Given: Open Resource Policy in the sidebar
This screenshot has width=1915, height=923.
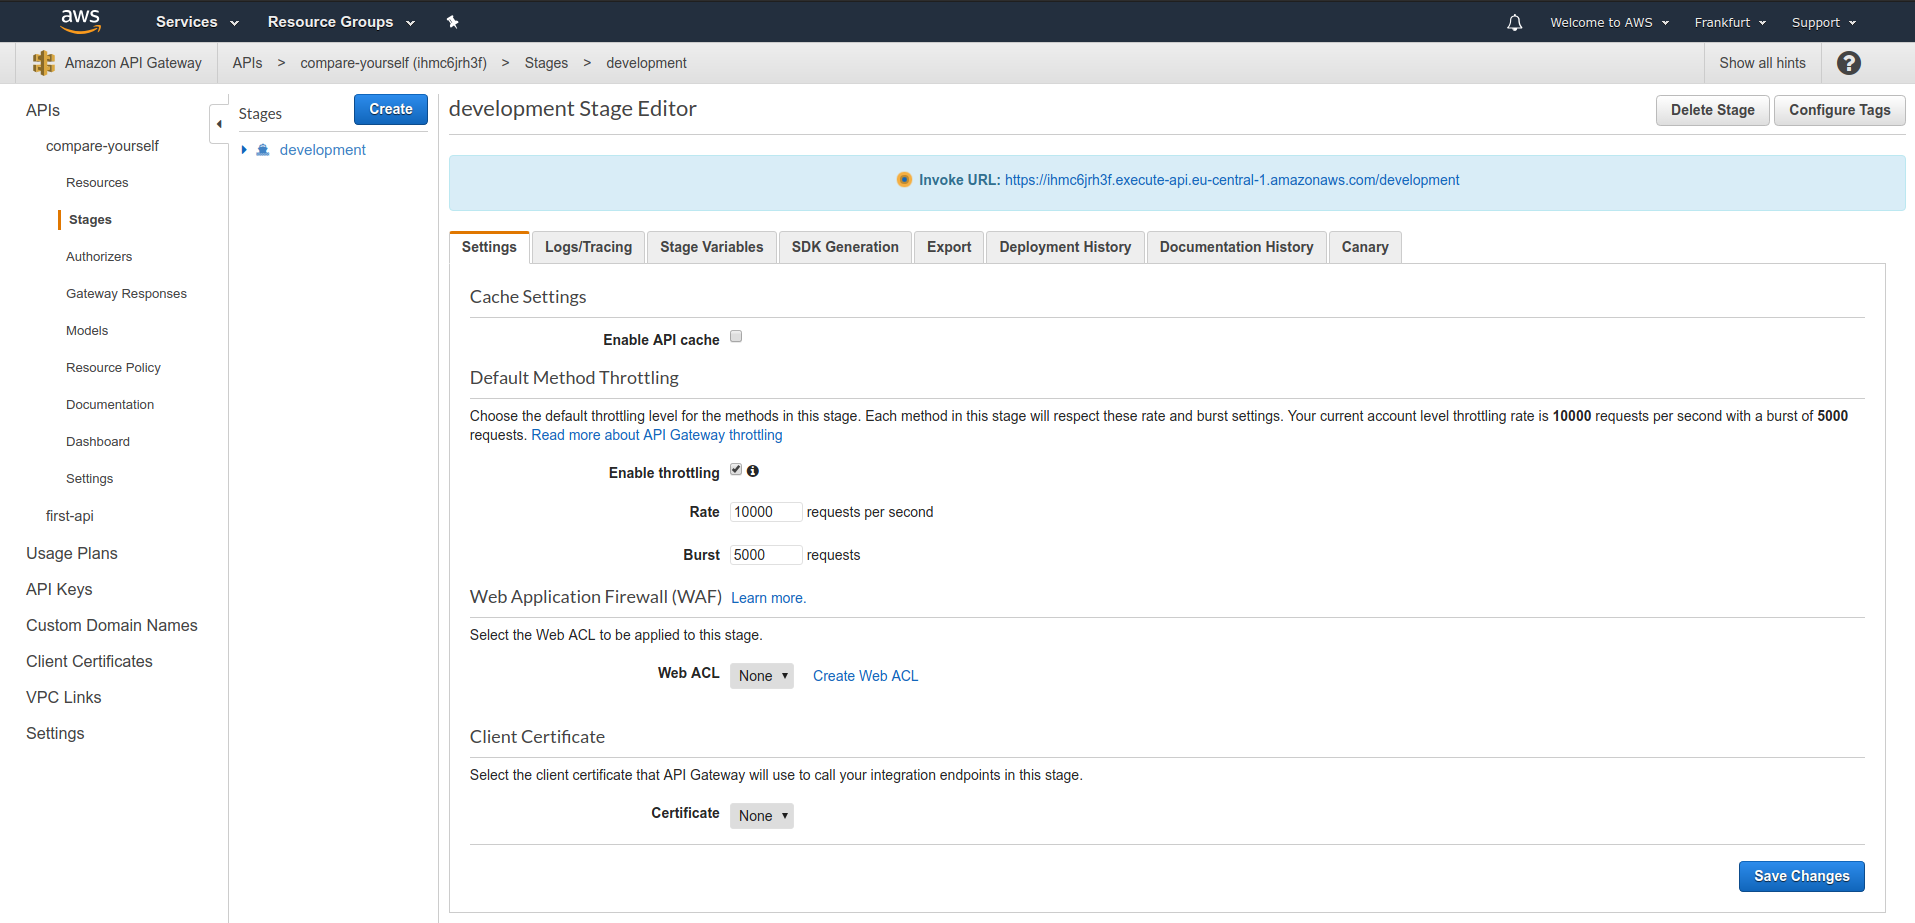Looking at the screenshot, I should (x=113, y=368).
